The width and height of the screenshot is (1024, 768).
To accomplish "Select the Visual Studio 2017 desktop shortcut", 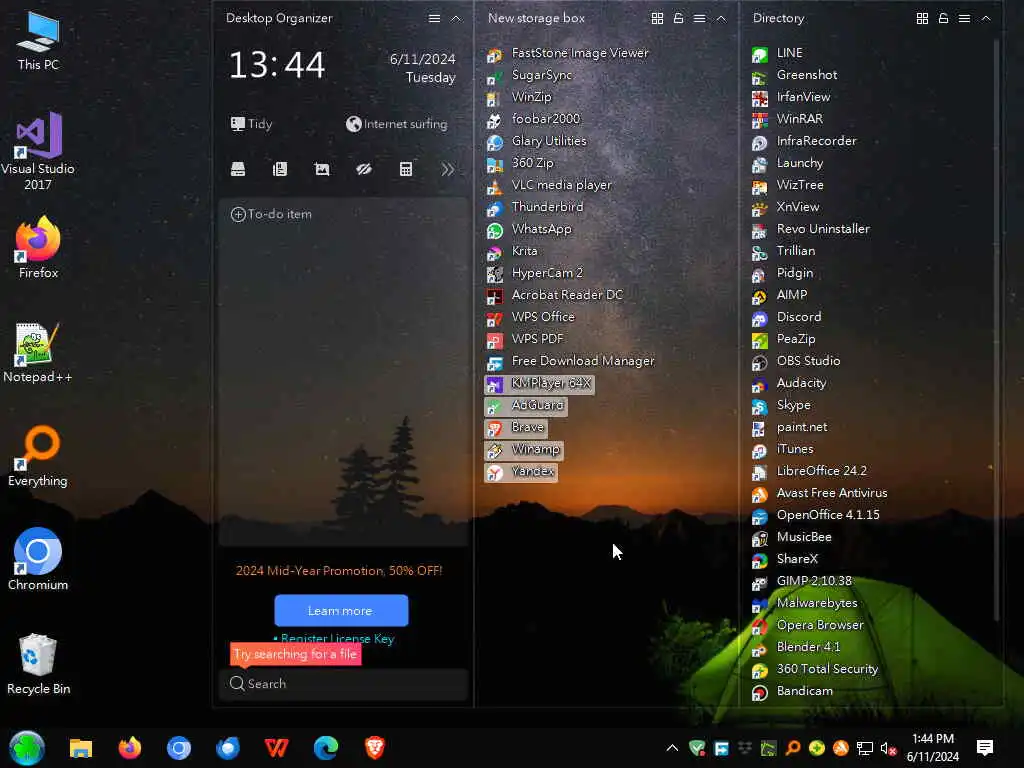I will [38, 151].
